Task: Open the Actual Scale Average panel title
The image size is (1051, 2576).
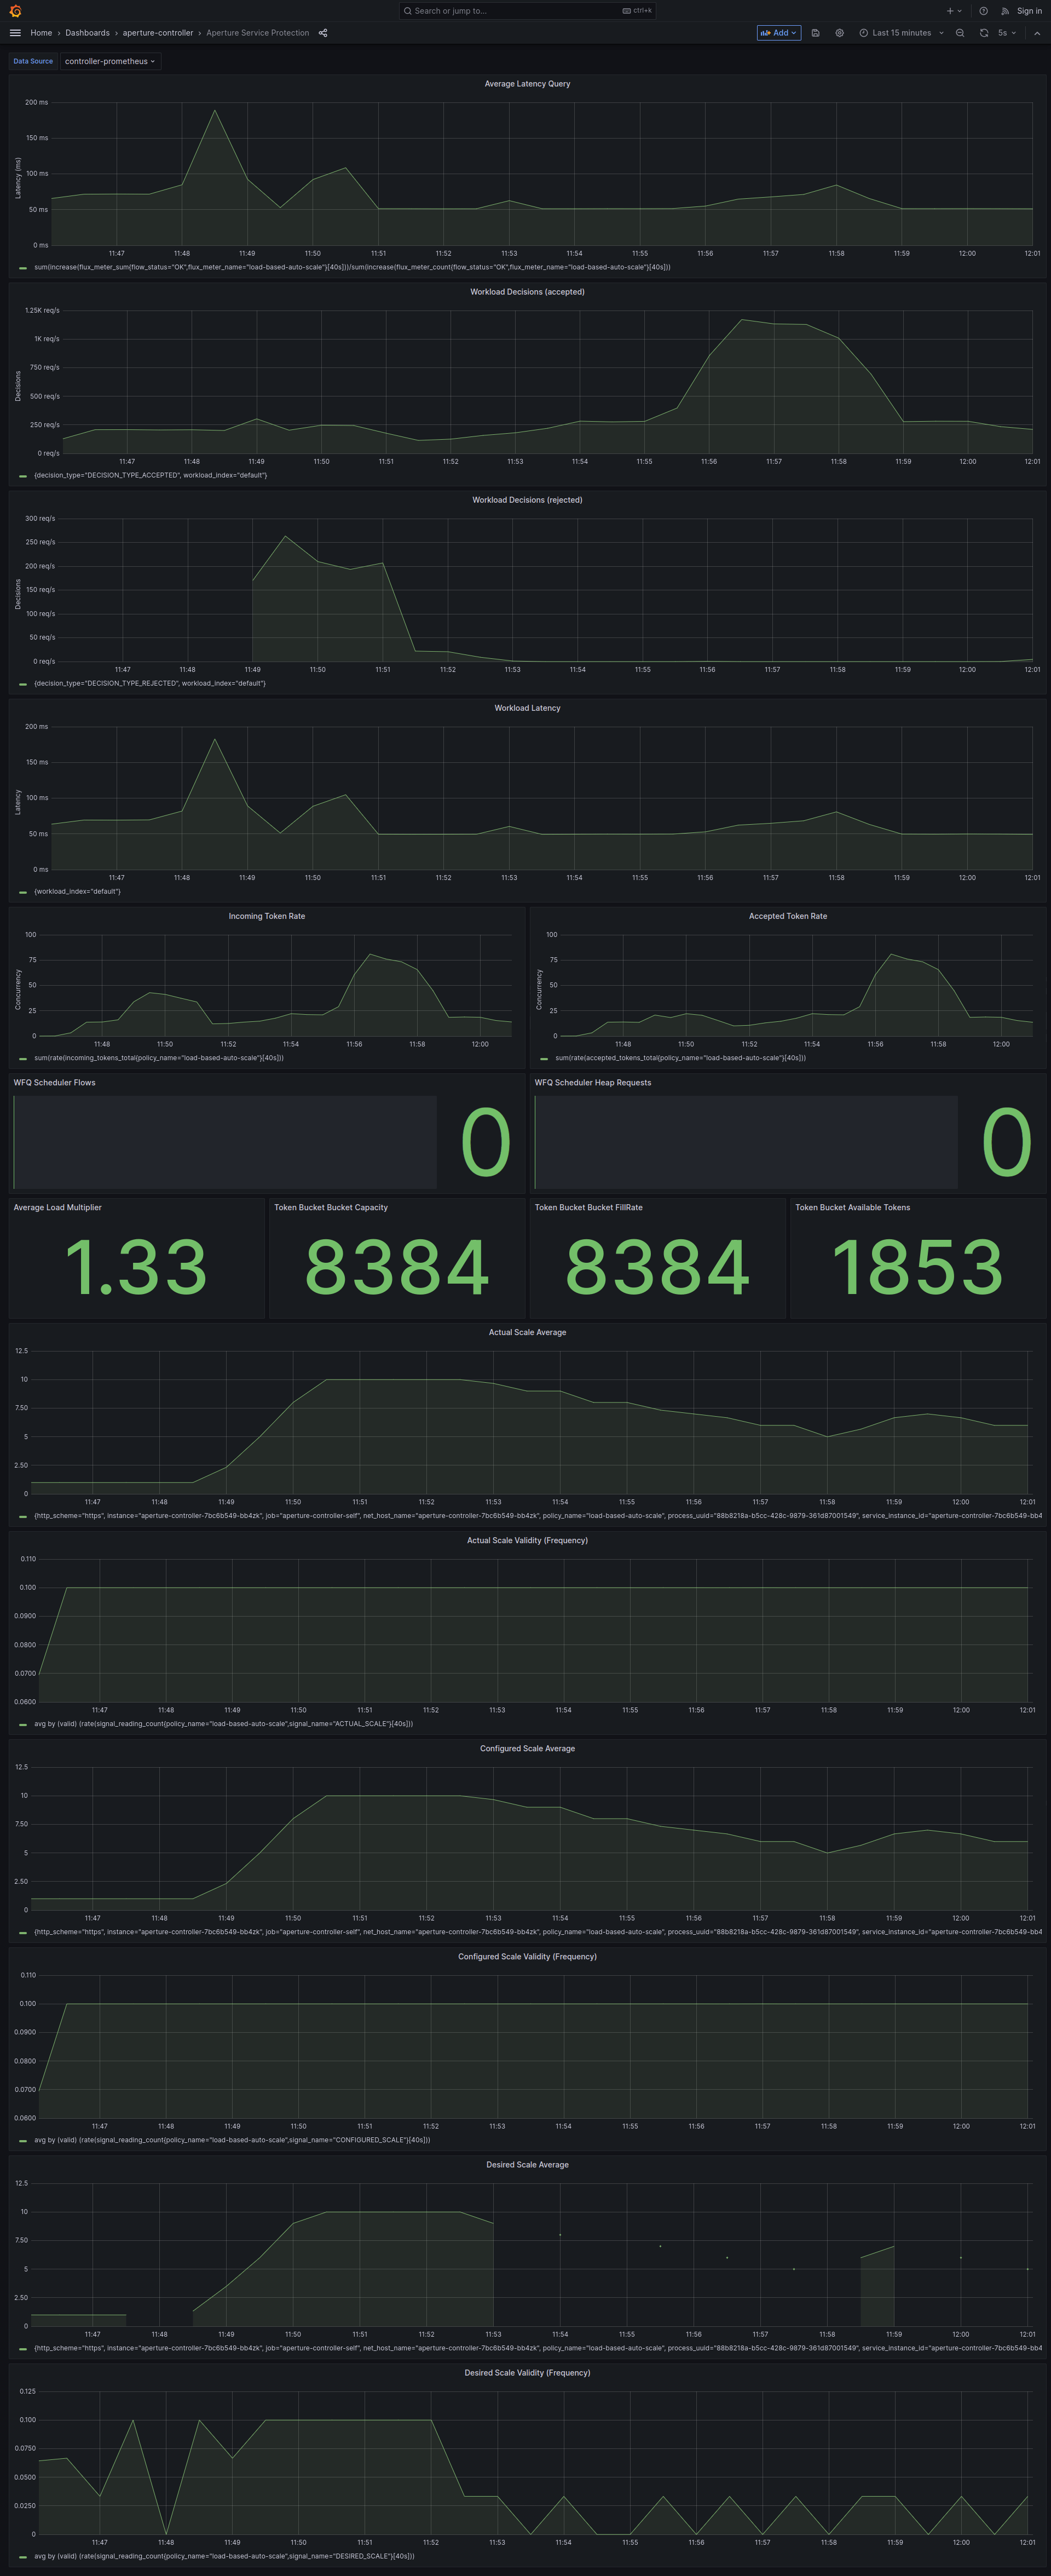Action: [527, 1332]
